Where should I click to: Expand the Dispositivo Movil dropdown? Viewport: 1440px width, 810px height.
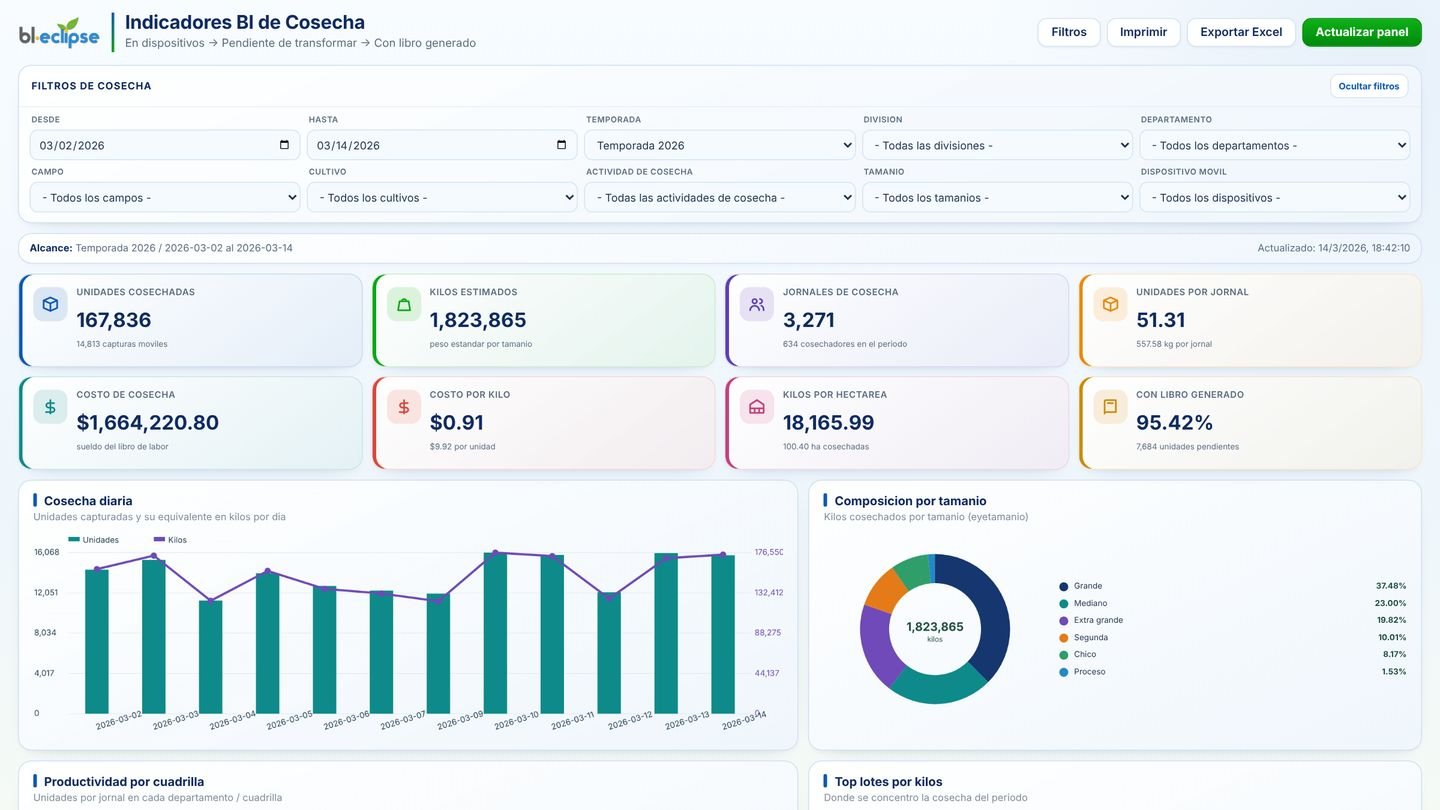pos(1275,197)
